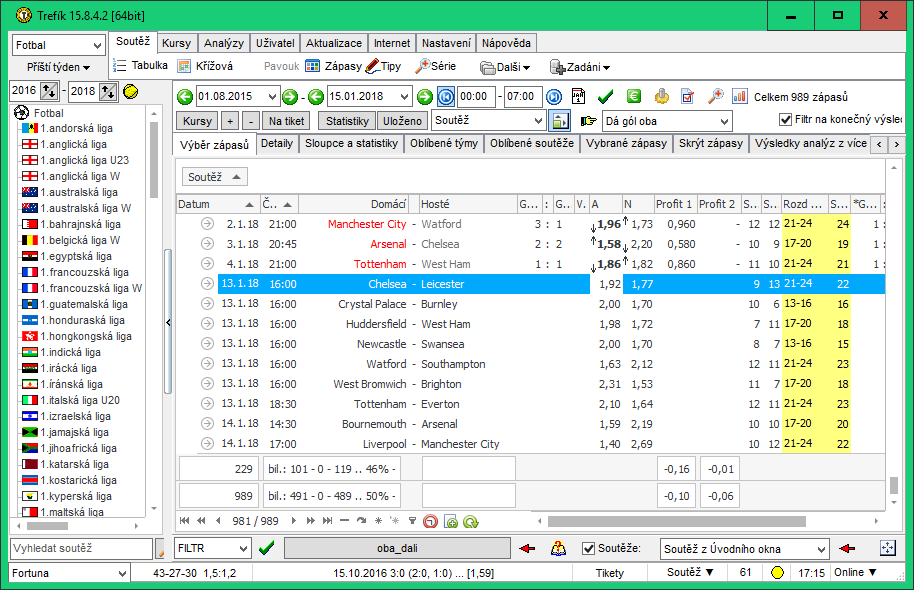The width and height of the screenshot is (914, 590).
Task: Switch to Sloupce a statistiky tab
Action: 351,143
